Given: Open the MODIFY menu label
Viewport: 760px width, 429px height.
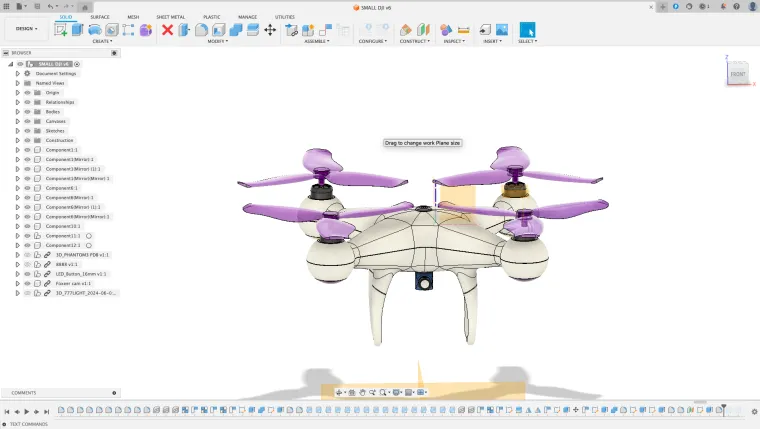Looking at the screenshot, I should [x=217, y=42].
